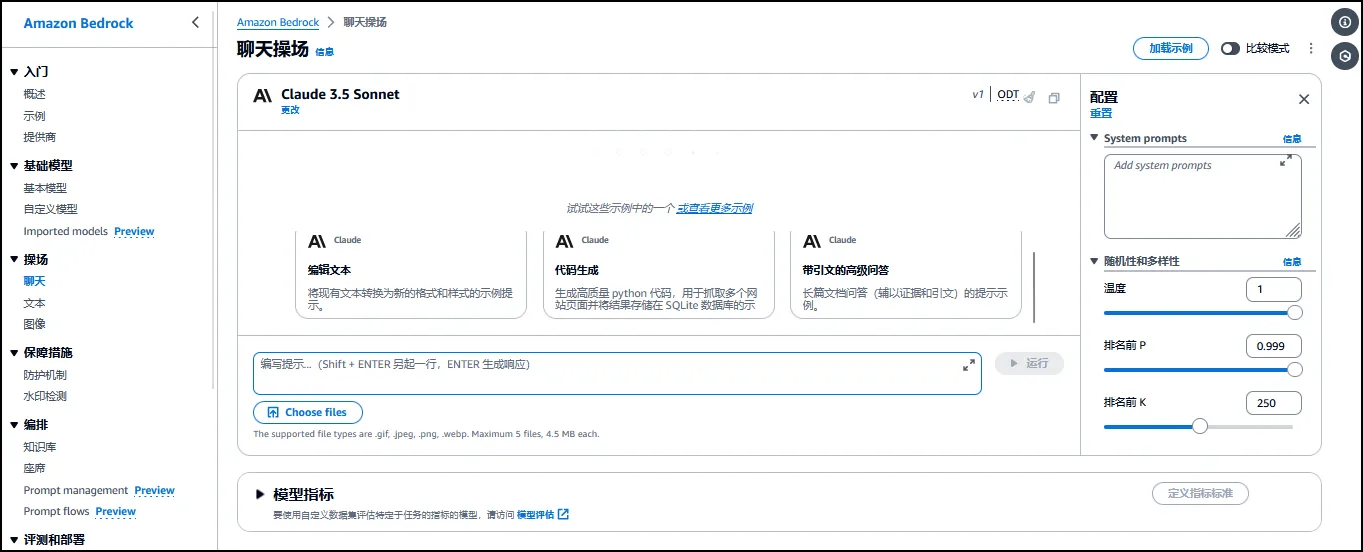Click 信息 link beside 聊天操场 title
The image size is (1363, 552).
(x=325, y=52)
